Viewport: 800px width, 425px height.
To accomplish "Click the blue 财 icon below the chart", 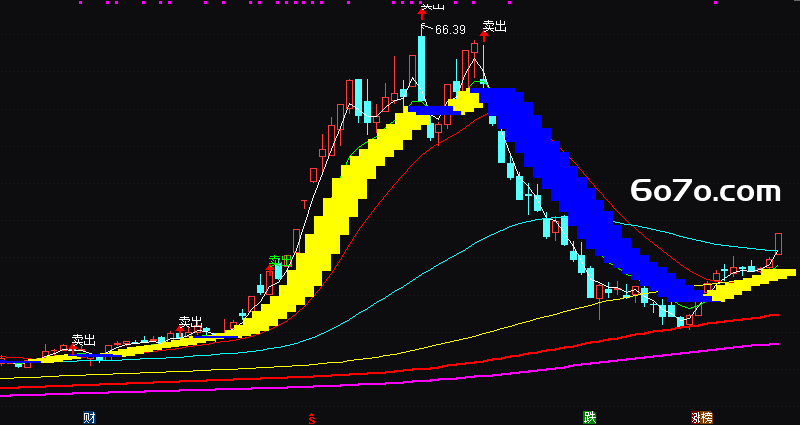I will (89, 418).
